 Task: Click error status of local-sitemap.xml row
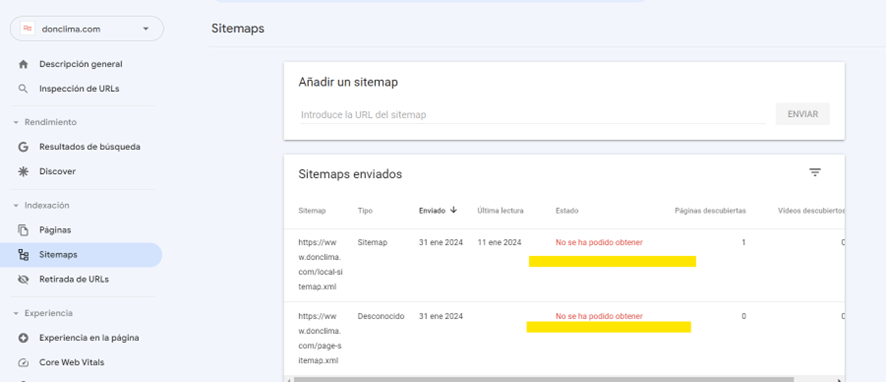coord(599,242)
